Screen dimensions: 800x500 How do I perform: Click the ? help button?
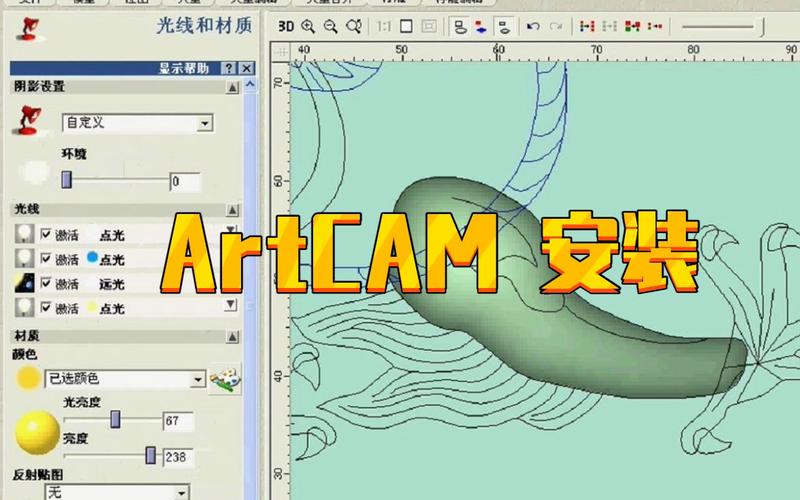tap(229, 68)
